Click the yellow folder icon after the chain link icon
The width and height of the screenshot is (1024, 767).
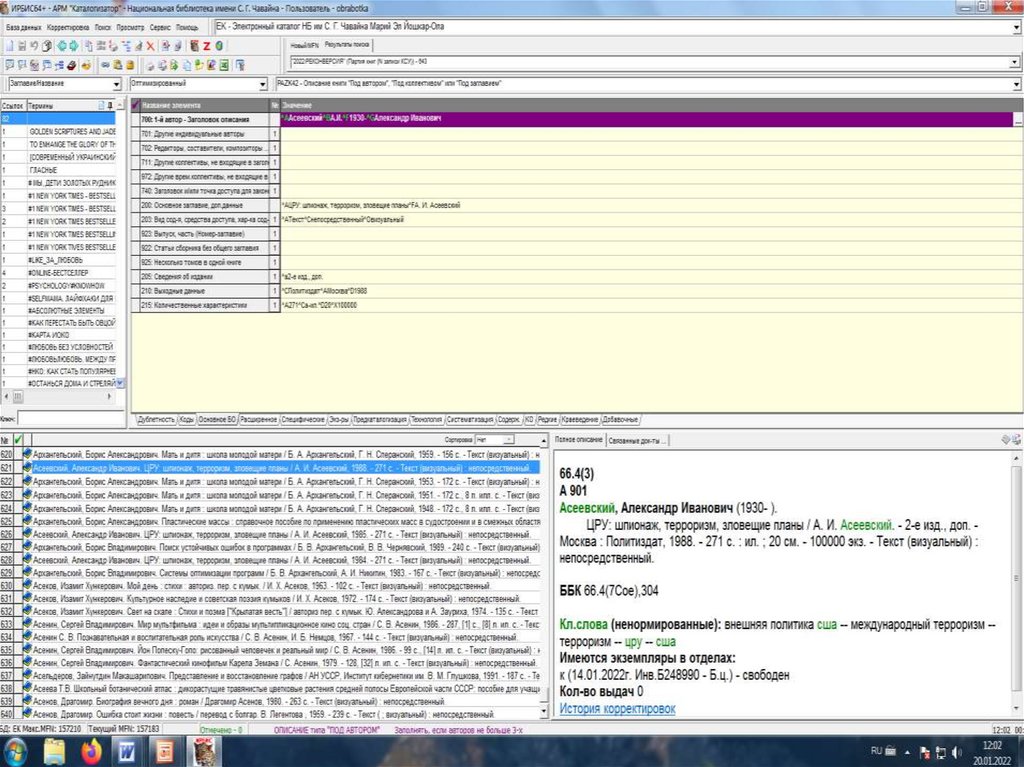coord(118,65)
